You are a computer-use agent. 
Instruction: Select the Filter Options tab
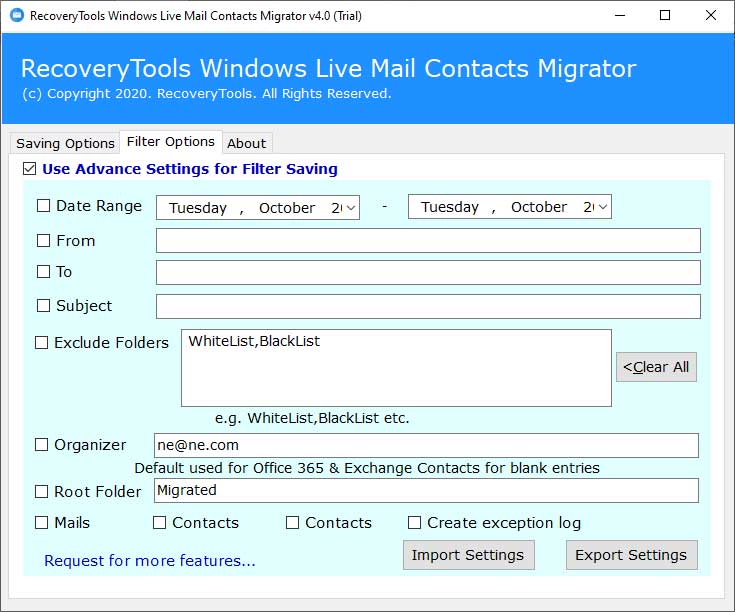171,142
